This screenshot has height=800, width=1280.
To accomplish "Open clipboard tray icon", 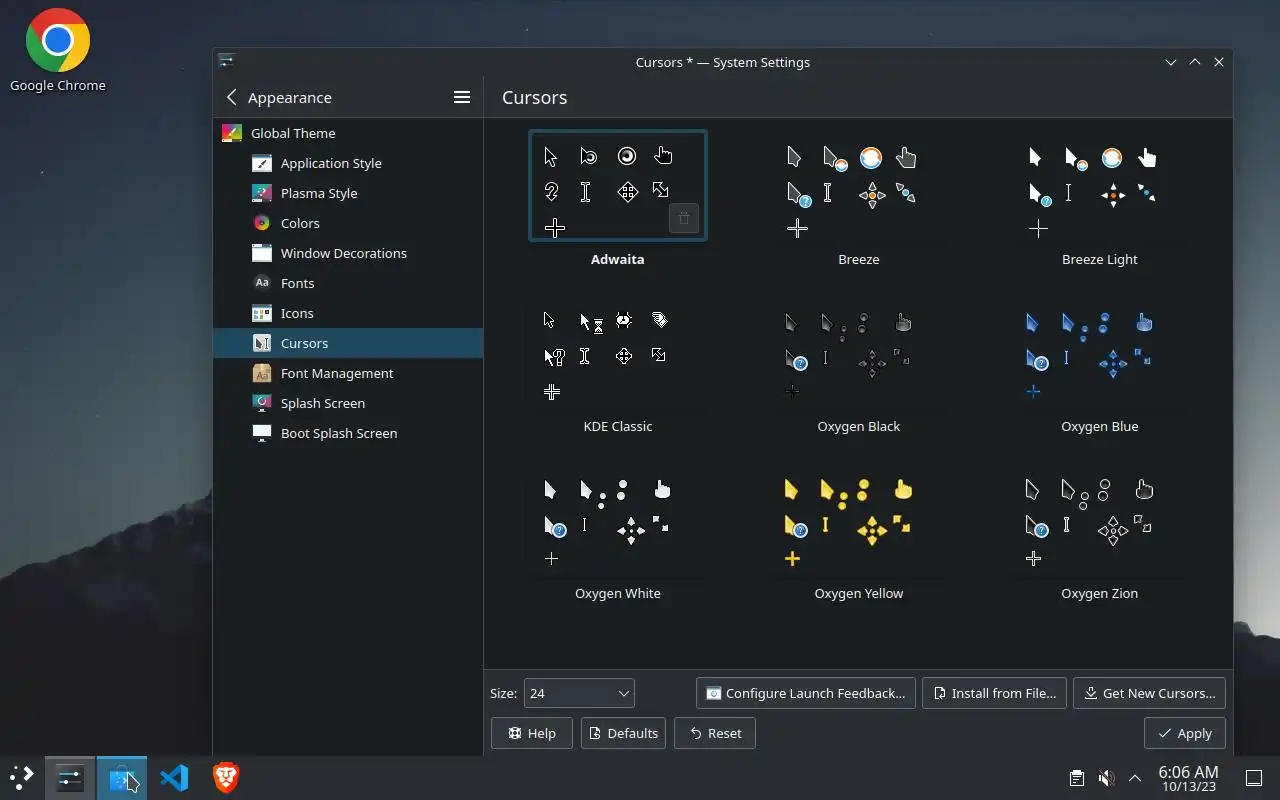I will (1076, 778).
